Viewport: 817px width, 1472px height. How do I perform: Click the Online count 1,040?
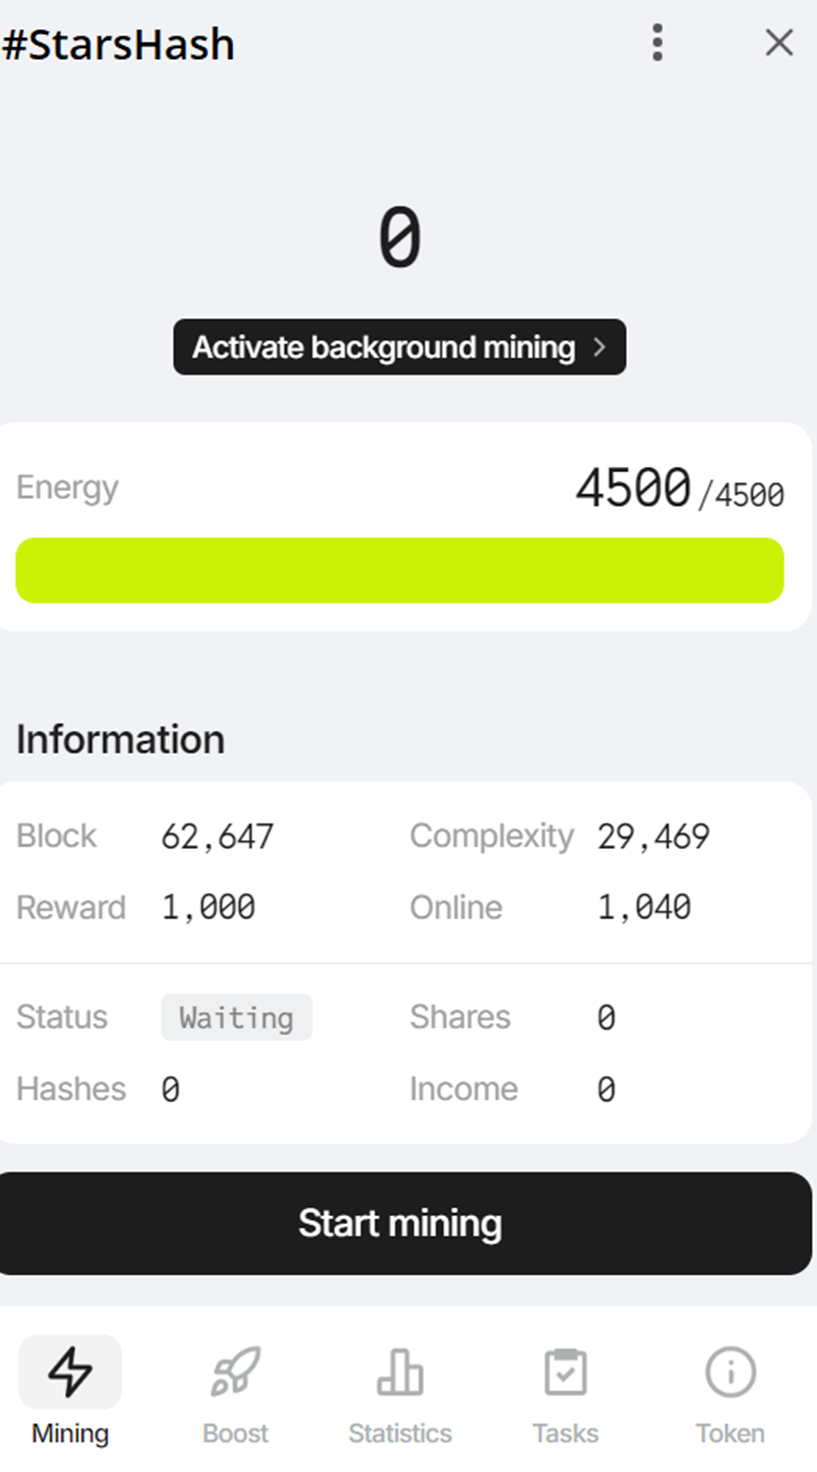pos(645,907)
